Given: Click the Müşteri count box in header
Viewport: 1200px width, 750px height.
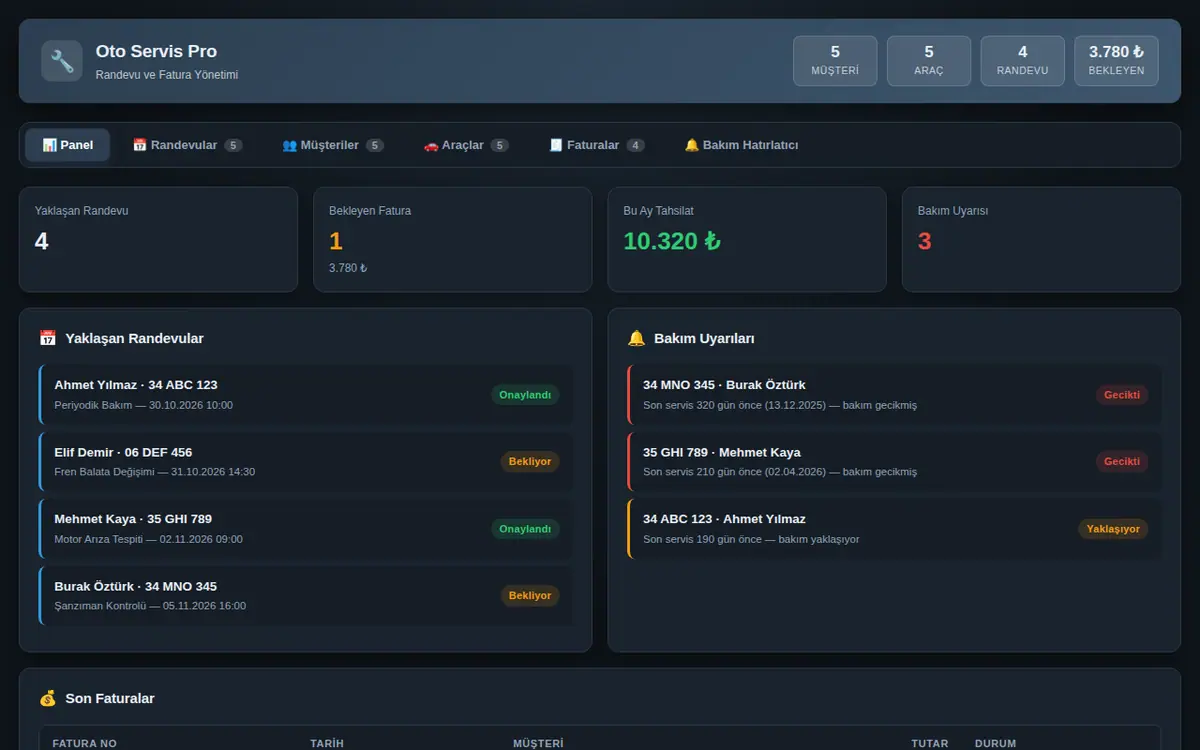Looking at the screenshot, I should (835, 61).
